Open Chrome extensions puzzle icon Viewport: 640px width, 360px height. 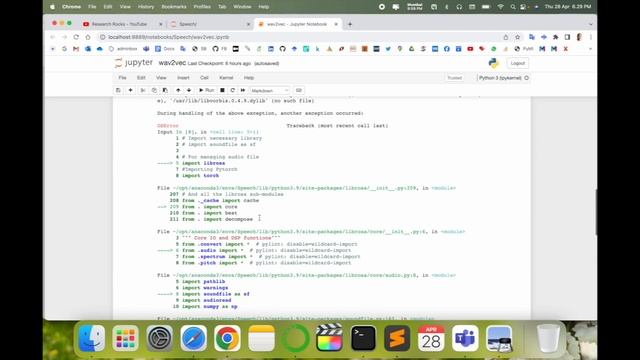coord(556,37)
